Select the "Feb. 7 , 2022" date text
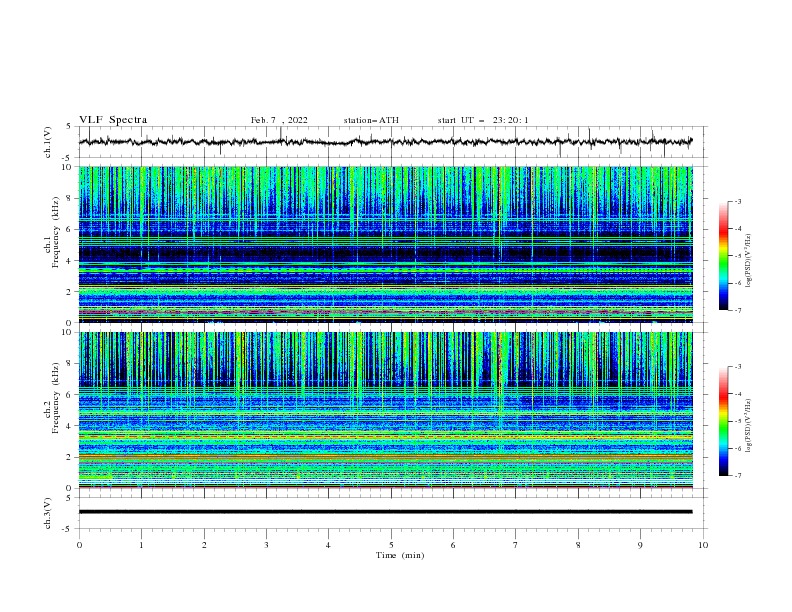Viewport: 792px width, 612px height. 279,120
